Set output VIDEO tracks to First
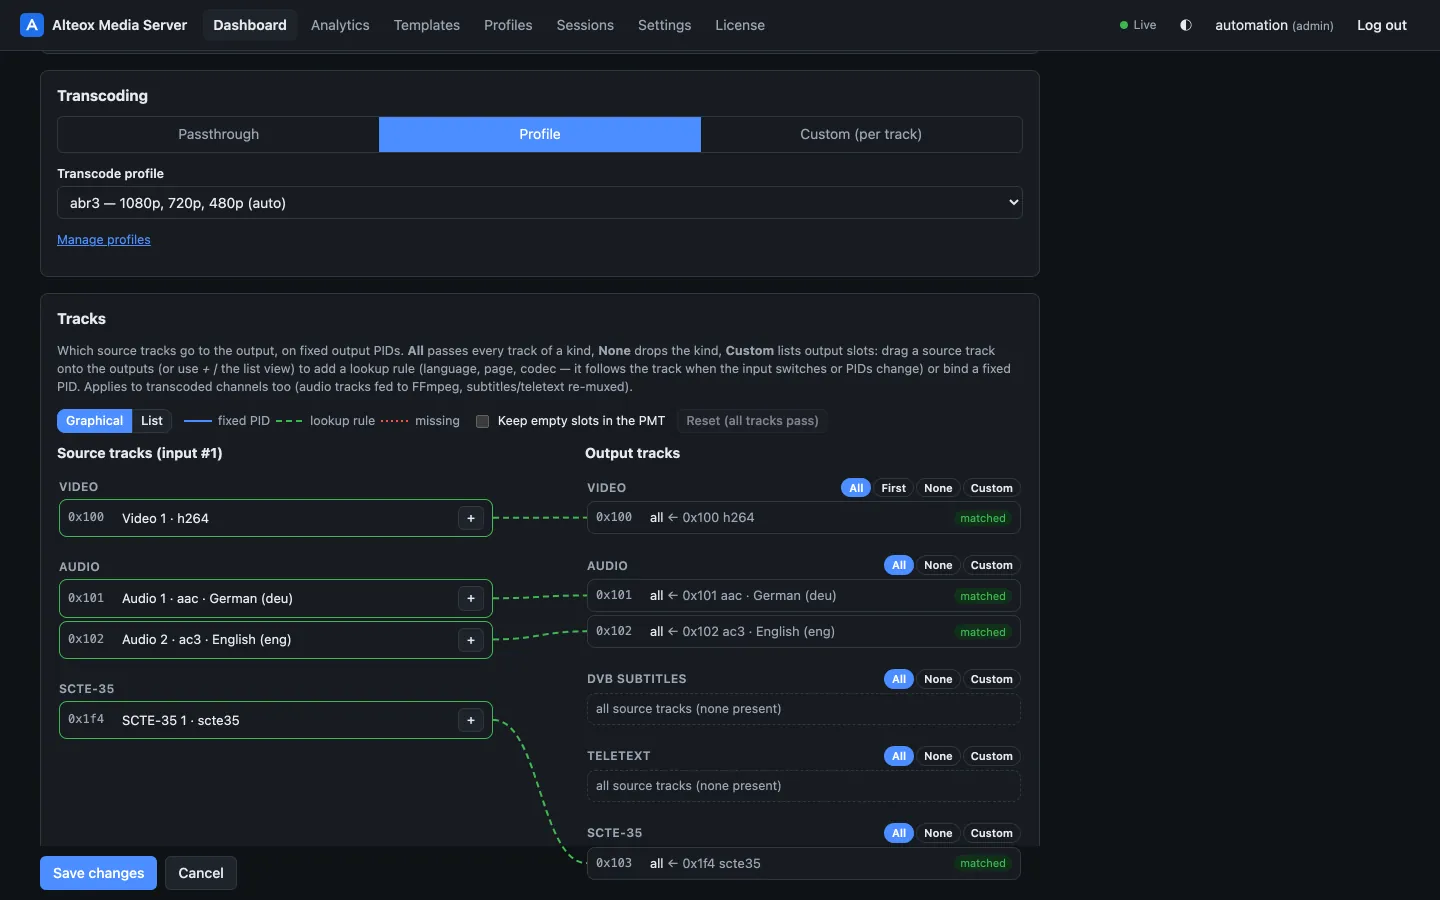The width and height of the screenshot is (1440, 900). point(894,488)
